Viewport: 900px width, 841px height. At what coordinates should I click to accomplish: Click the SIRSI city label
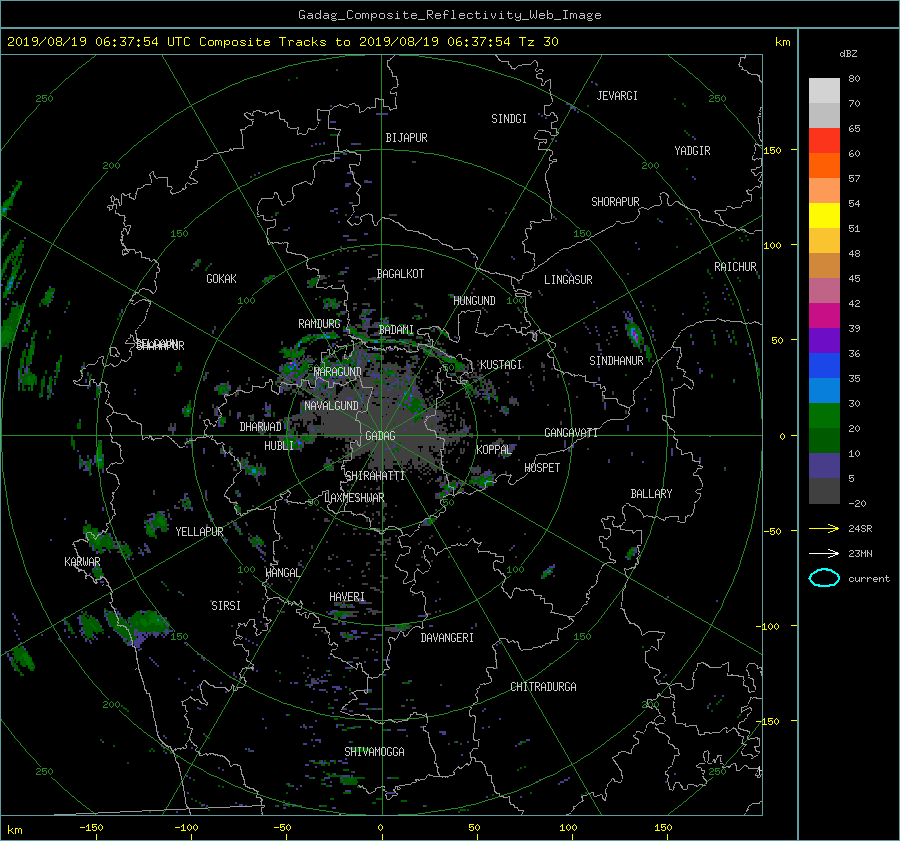tap(226, 606)
